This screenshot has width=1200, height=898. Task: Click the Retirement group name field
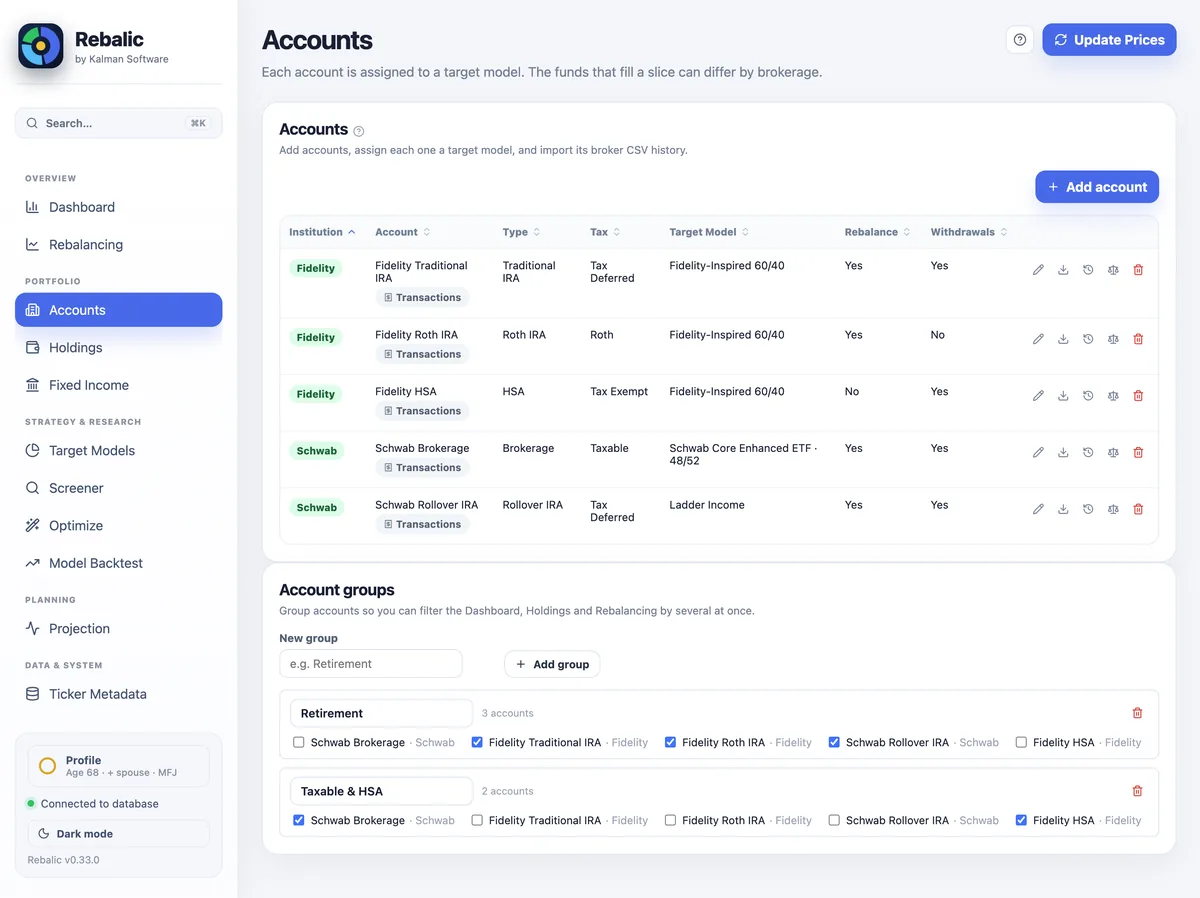381,713
